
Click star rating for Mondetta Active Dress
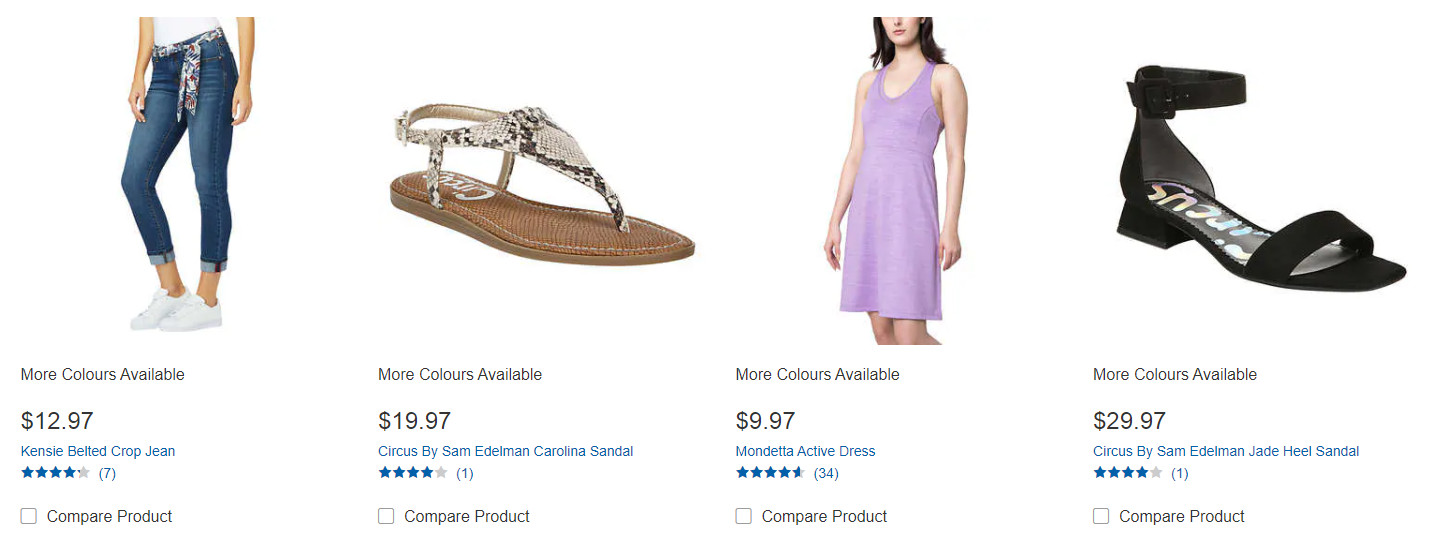coord(770,473)
